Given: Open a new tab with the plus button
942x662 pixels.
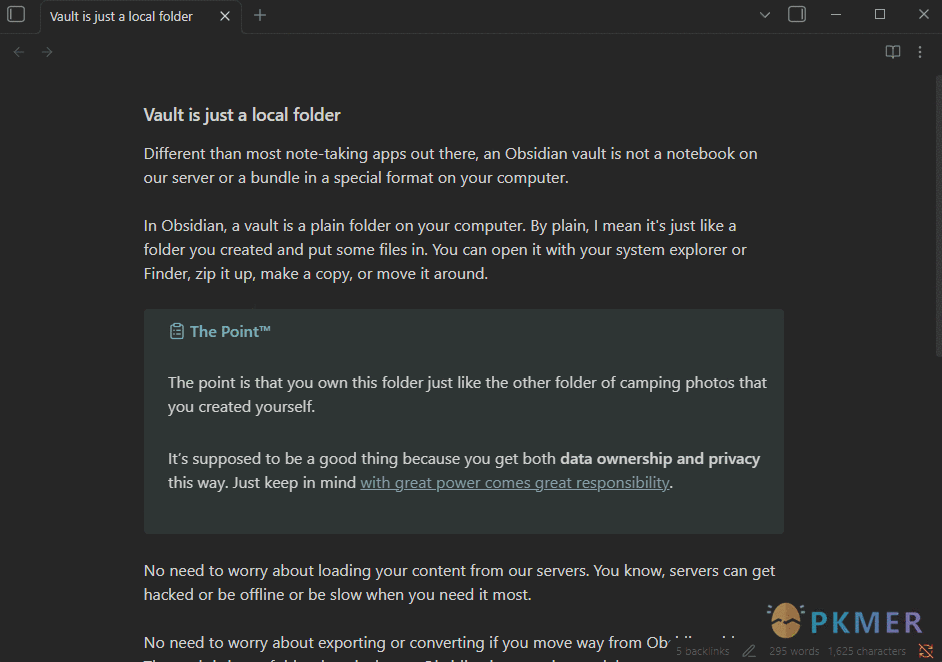Looking at the screenshot, I should tap(258, 15).
